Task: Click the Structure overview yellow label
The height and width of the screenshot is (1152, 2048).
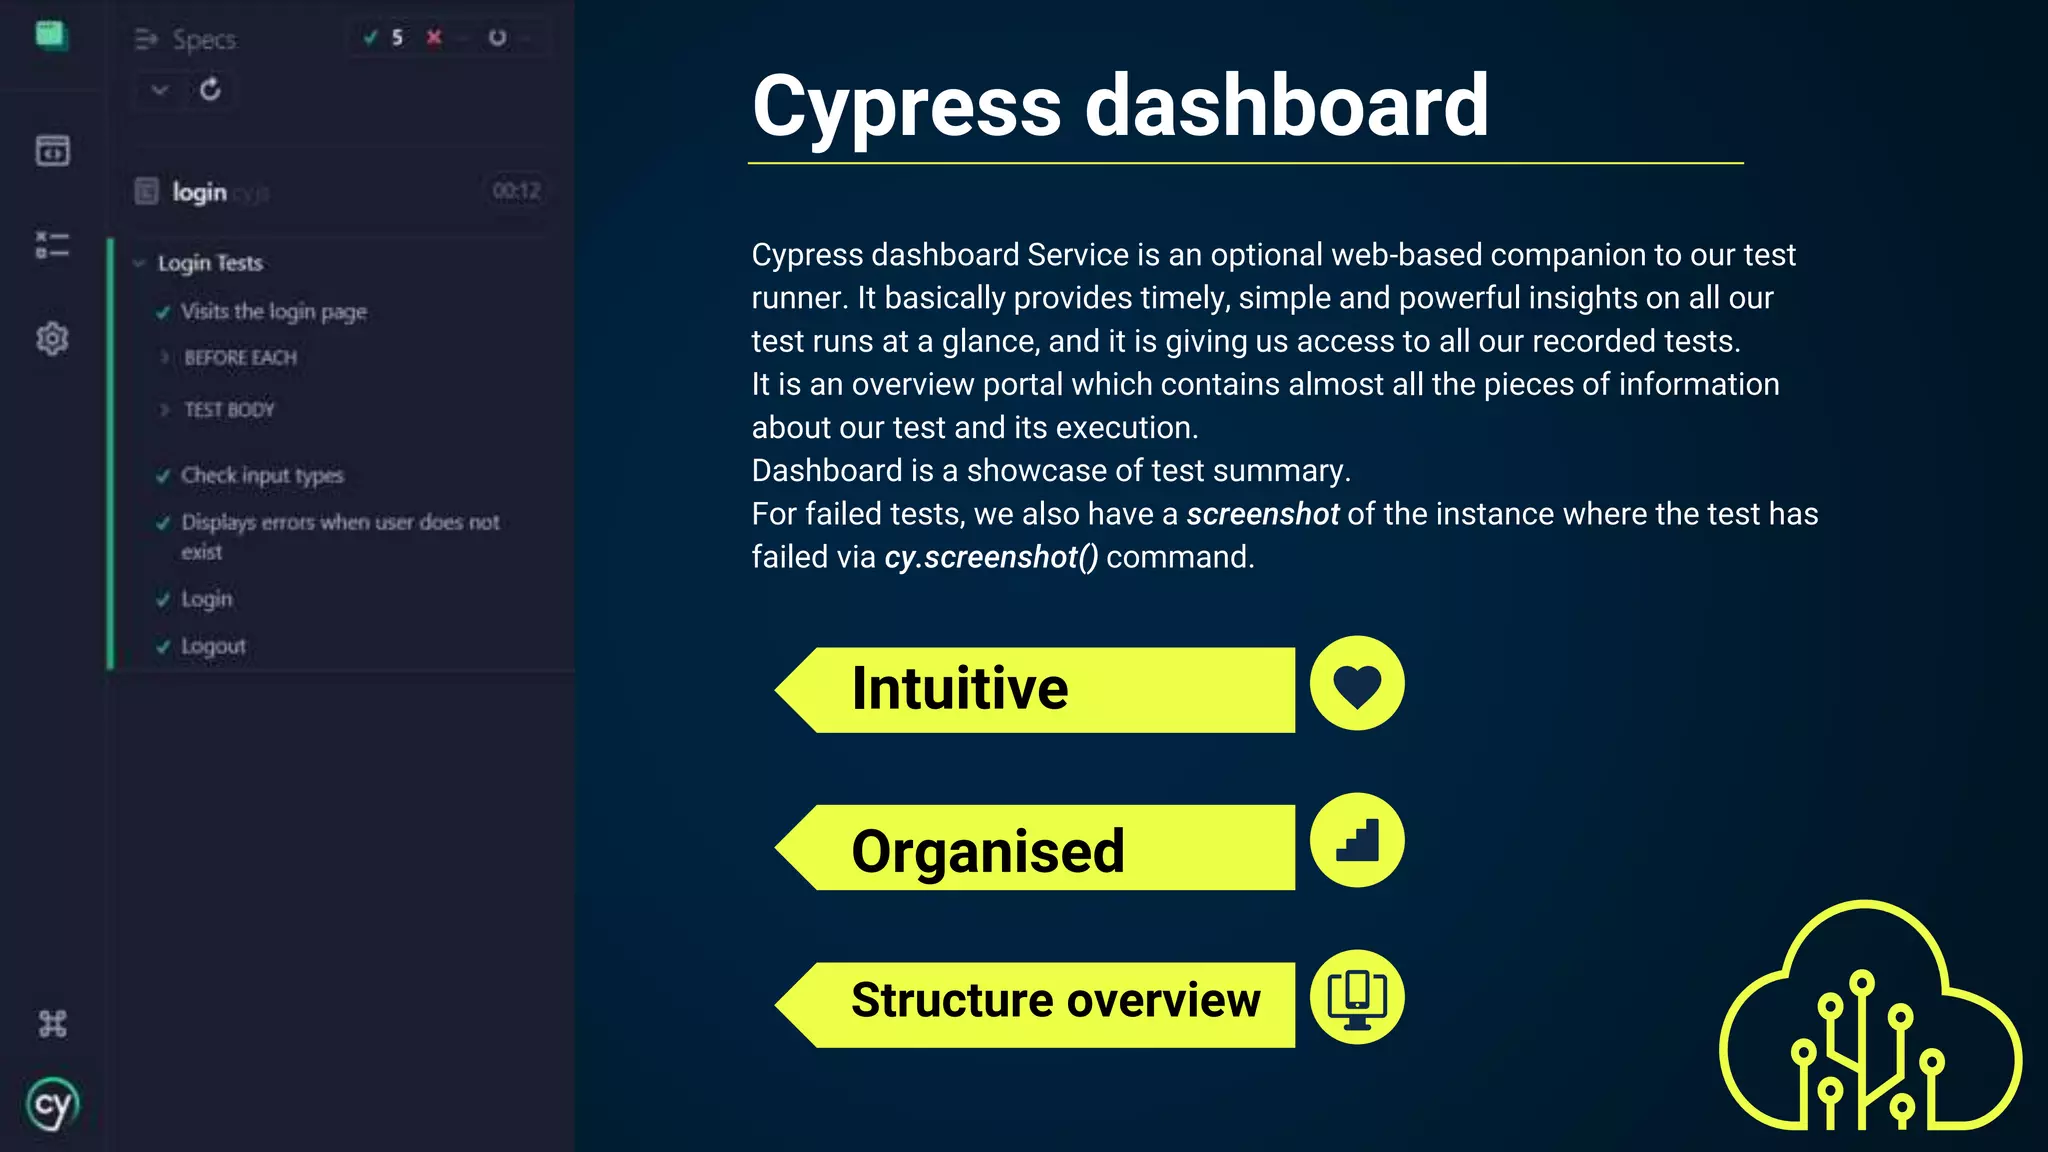Action: pyautogui.click(x=1035, y=1005)
